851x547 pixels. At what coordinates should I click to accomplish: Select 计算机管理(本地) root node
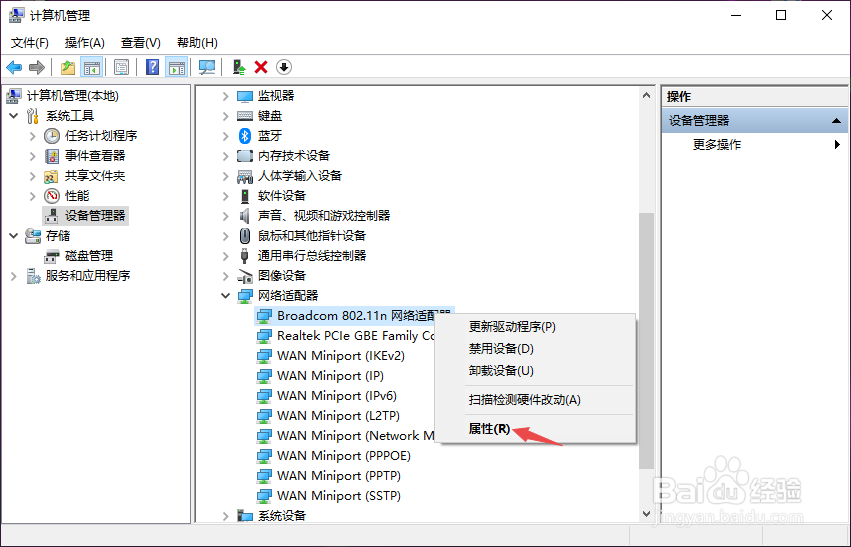(73, 96)
